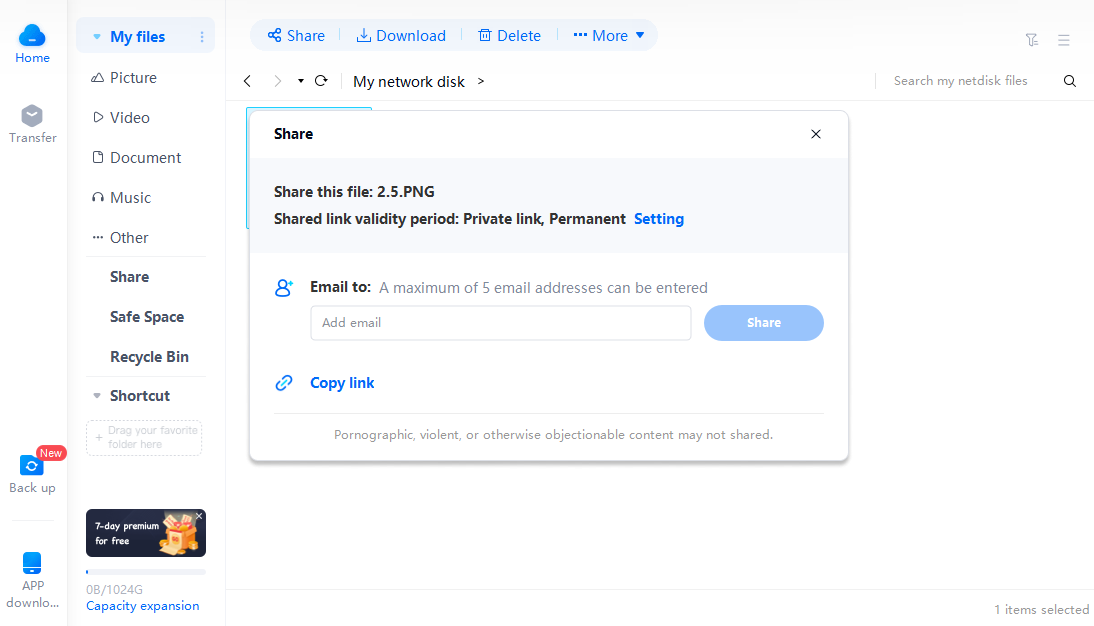Click the Download toolbar button
This screenshot has width=1094, height=626.
[x=401, y=36]
